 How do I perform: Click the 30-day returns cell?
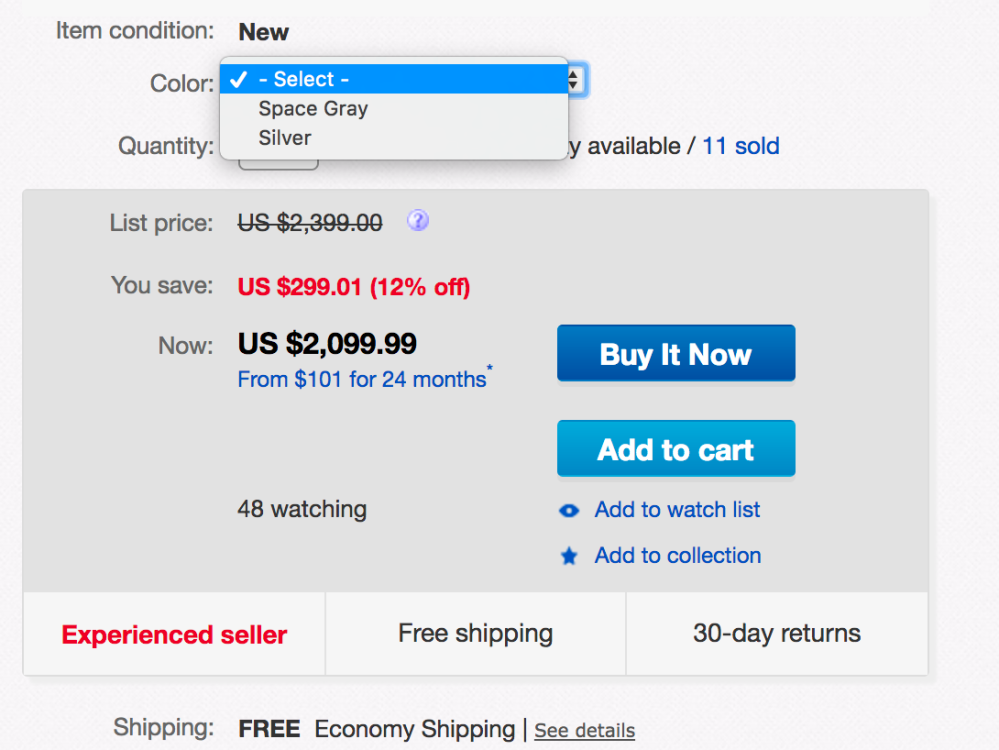776,633
